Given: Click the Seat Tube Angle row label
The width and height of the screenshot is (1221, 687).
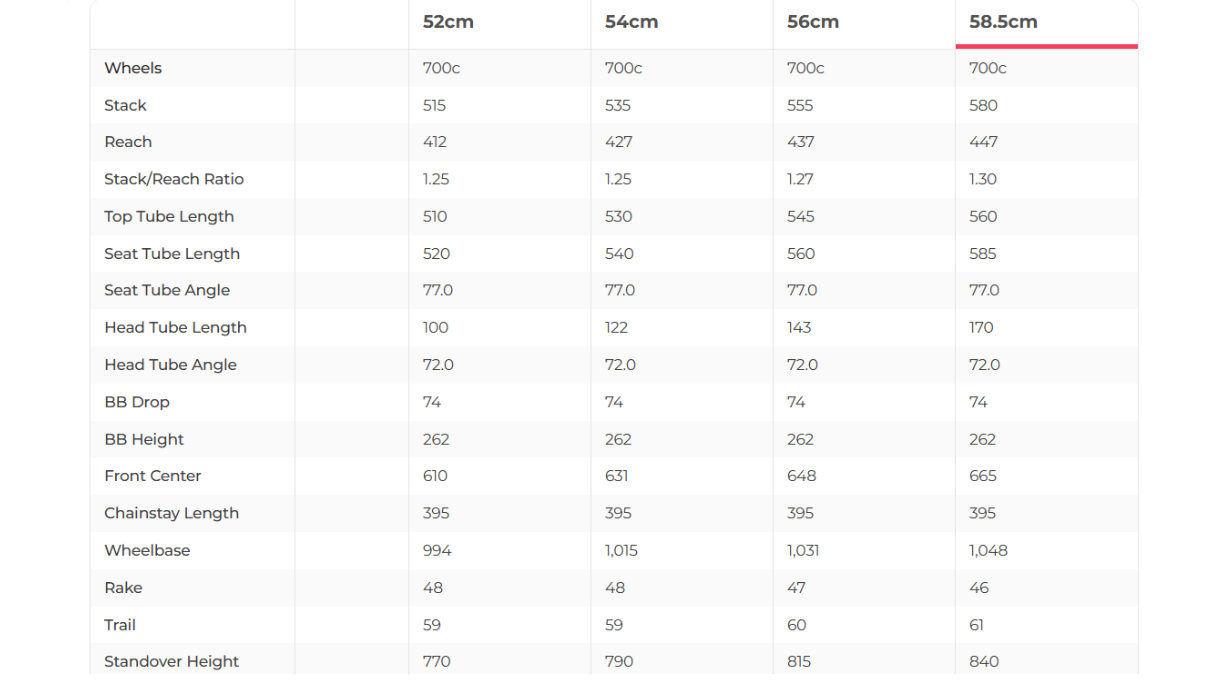Looking at the screenshot, I should pyautogui.click(x=167, y=290).
